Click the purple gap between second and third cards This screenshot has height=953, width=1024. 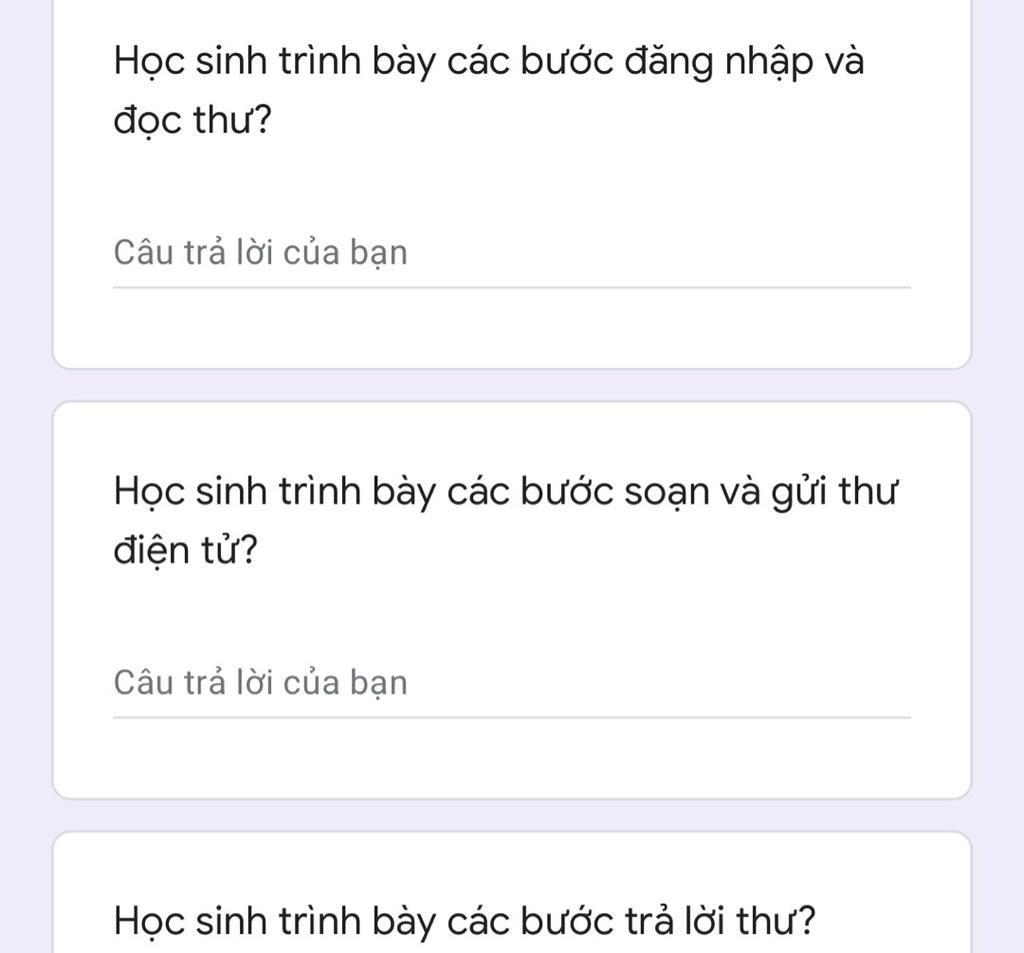pos(510,815)
